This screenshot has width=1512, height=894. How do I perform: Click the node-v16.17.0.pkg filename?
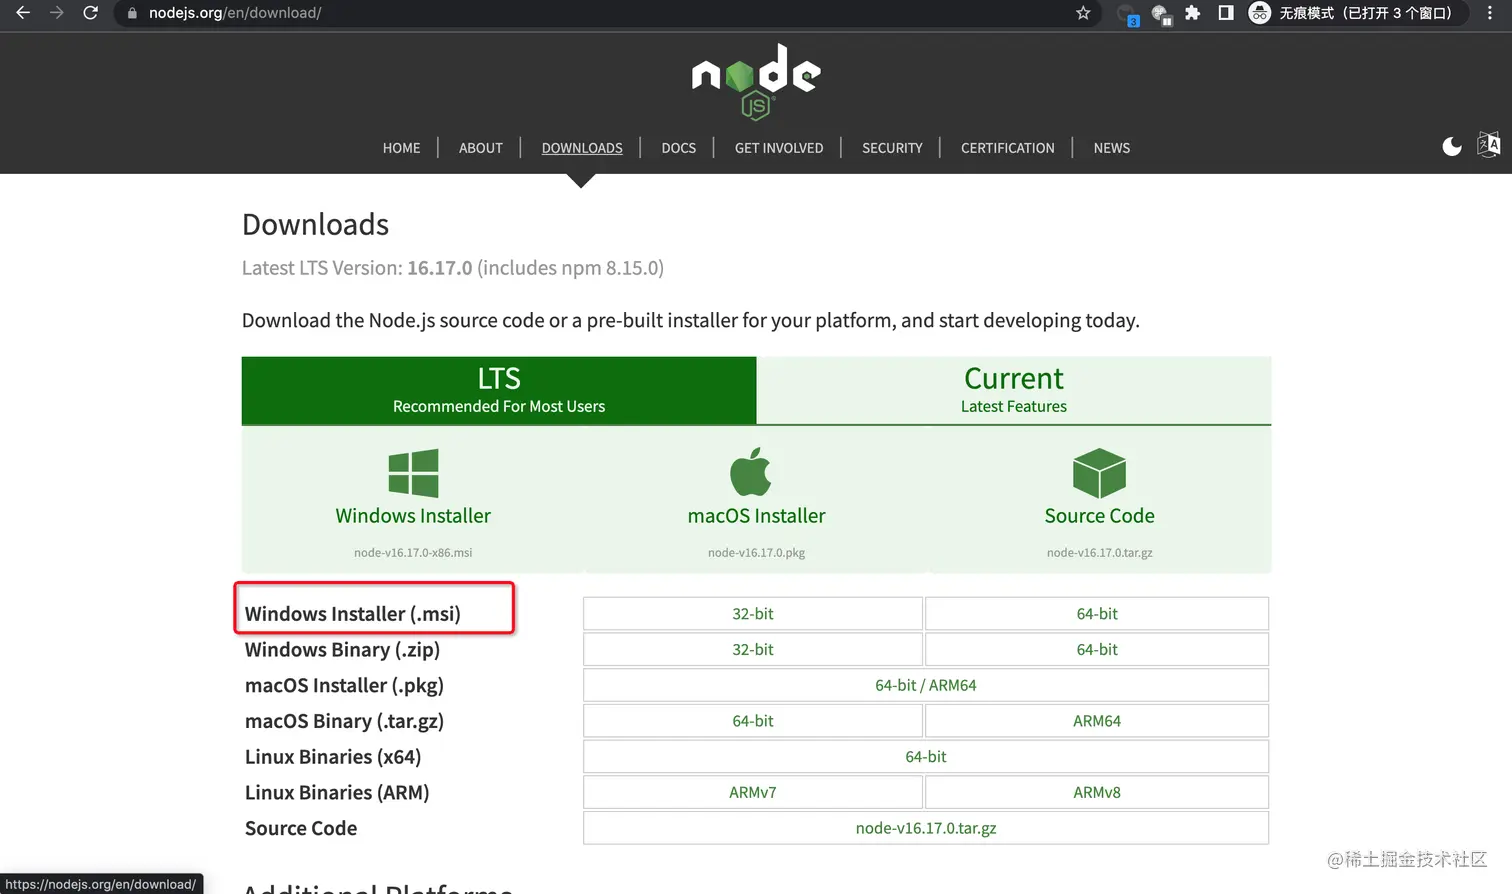point(757,553)
